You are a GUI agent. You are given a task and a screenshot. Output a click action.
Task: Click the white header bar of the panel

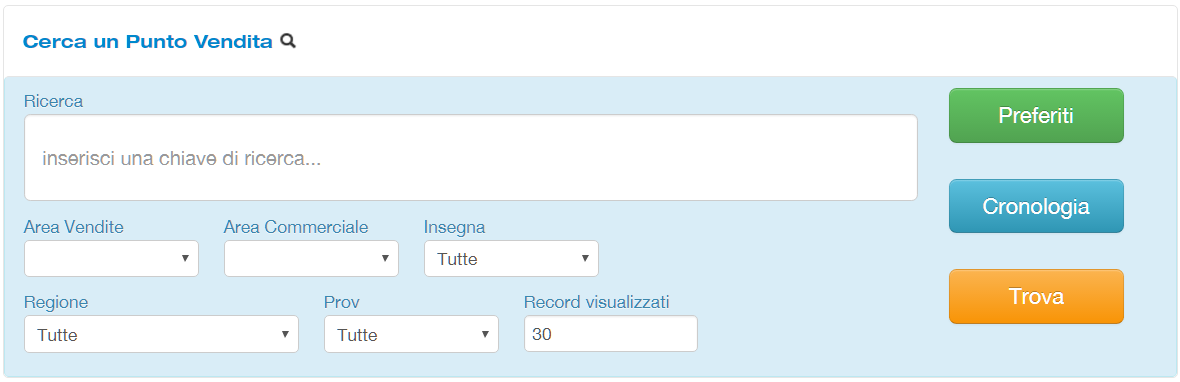(590, 41)
